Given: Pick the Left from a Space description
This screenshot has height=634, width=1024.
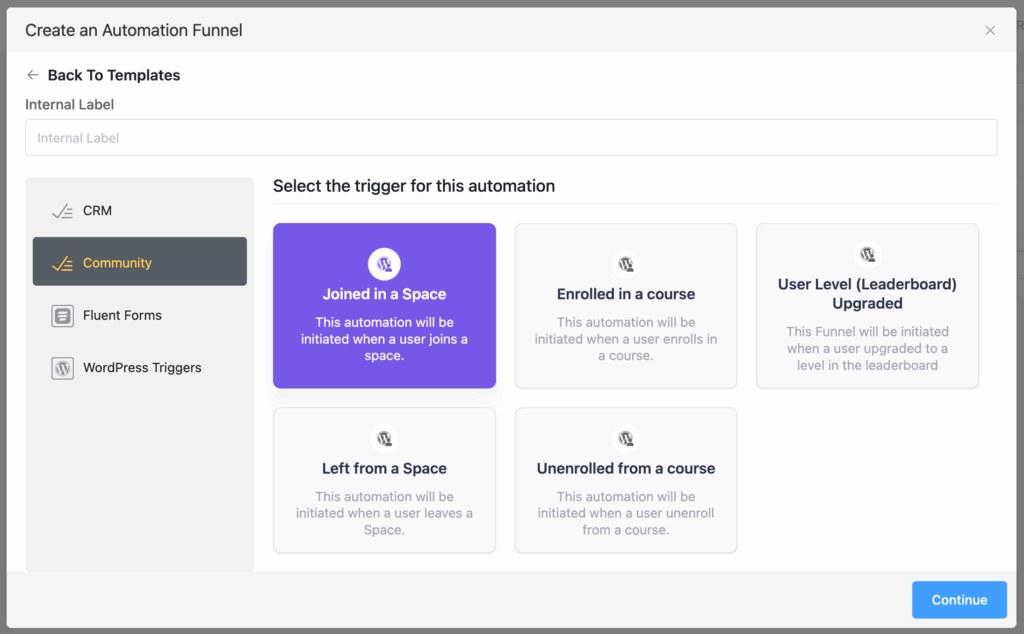Looking at the screenshot, I should 384,513.
